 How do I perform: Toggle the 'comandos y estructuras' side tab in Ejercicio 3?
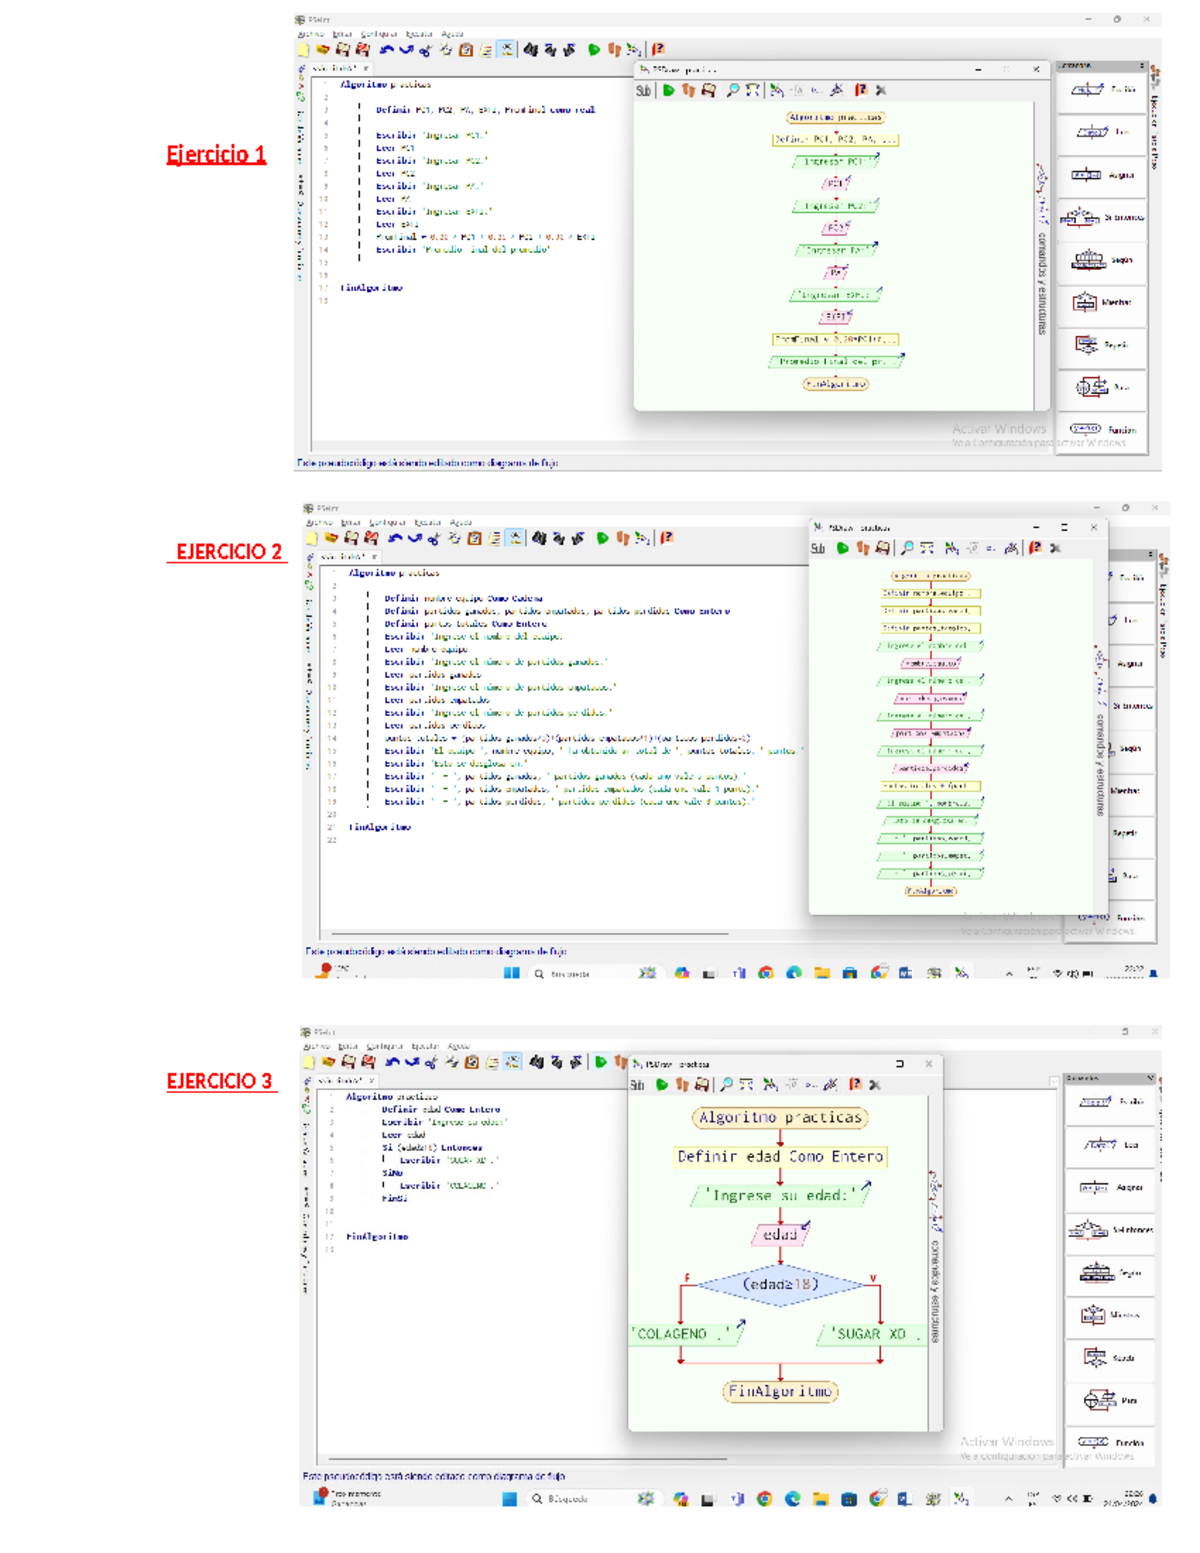coord(935,1290)
